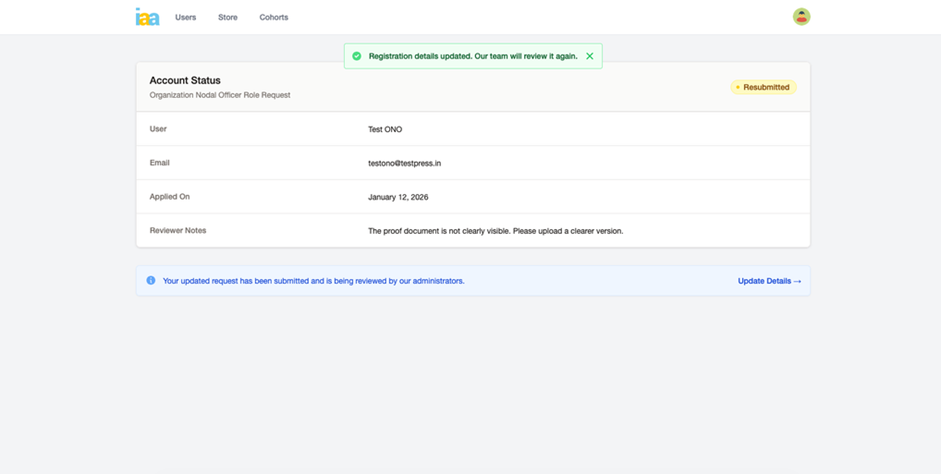Click the Organization Nodal Officer Role Request subtitle
Screen dimensions: 941x474
pyautogui.click(x=220, y=95)
